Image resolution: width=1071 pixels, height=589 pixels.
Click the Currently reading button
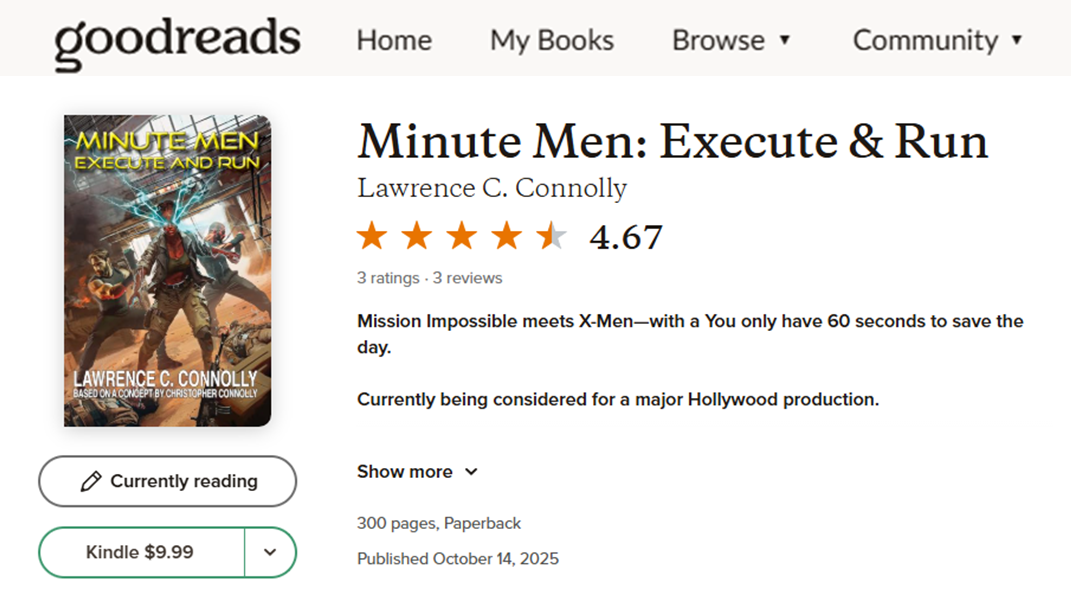pos(167,482)
